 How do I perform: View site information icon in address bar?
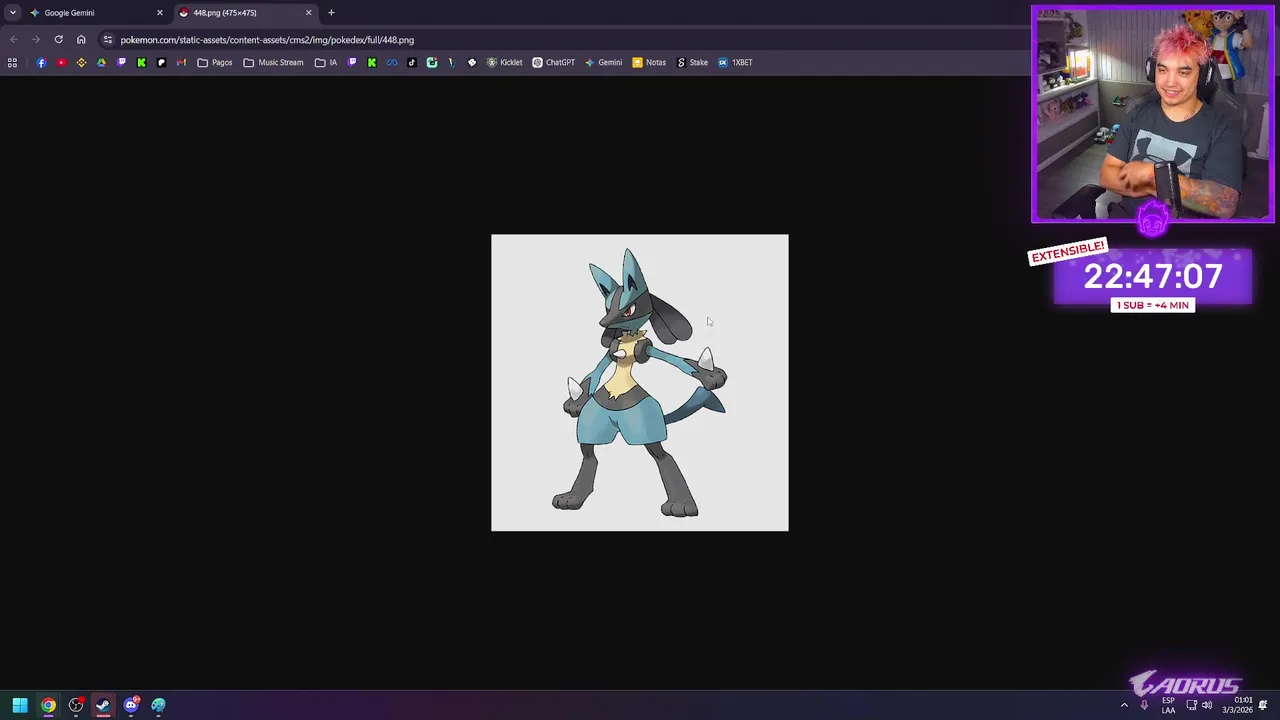pos(107,40)
